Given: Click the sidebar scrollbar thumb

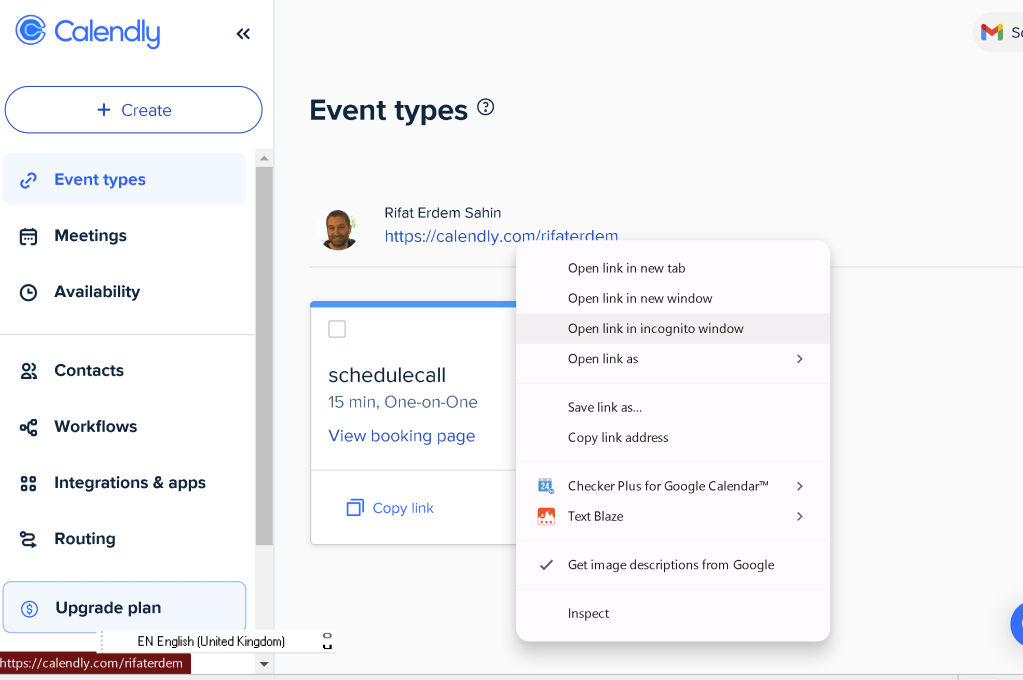Looking at the screenshot, I should (x=264, y=356).
